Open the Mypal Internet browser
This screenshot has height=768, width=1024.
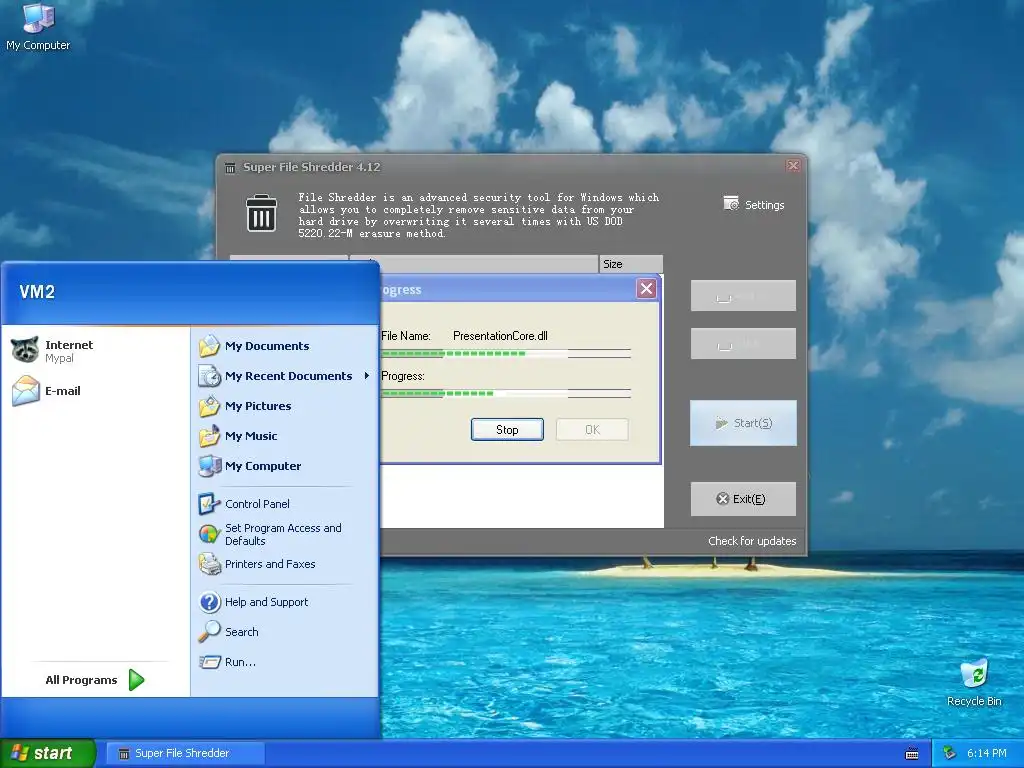(52, 351)
